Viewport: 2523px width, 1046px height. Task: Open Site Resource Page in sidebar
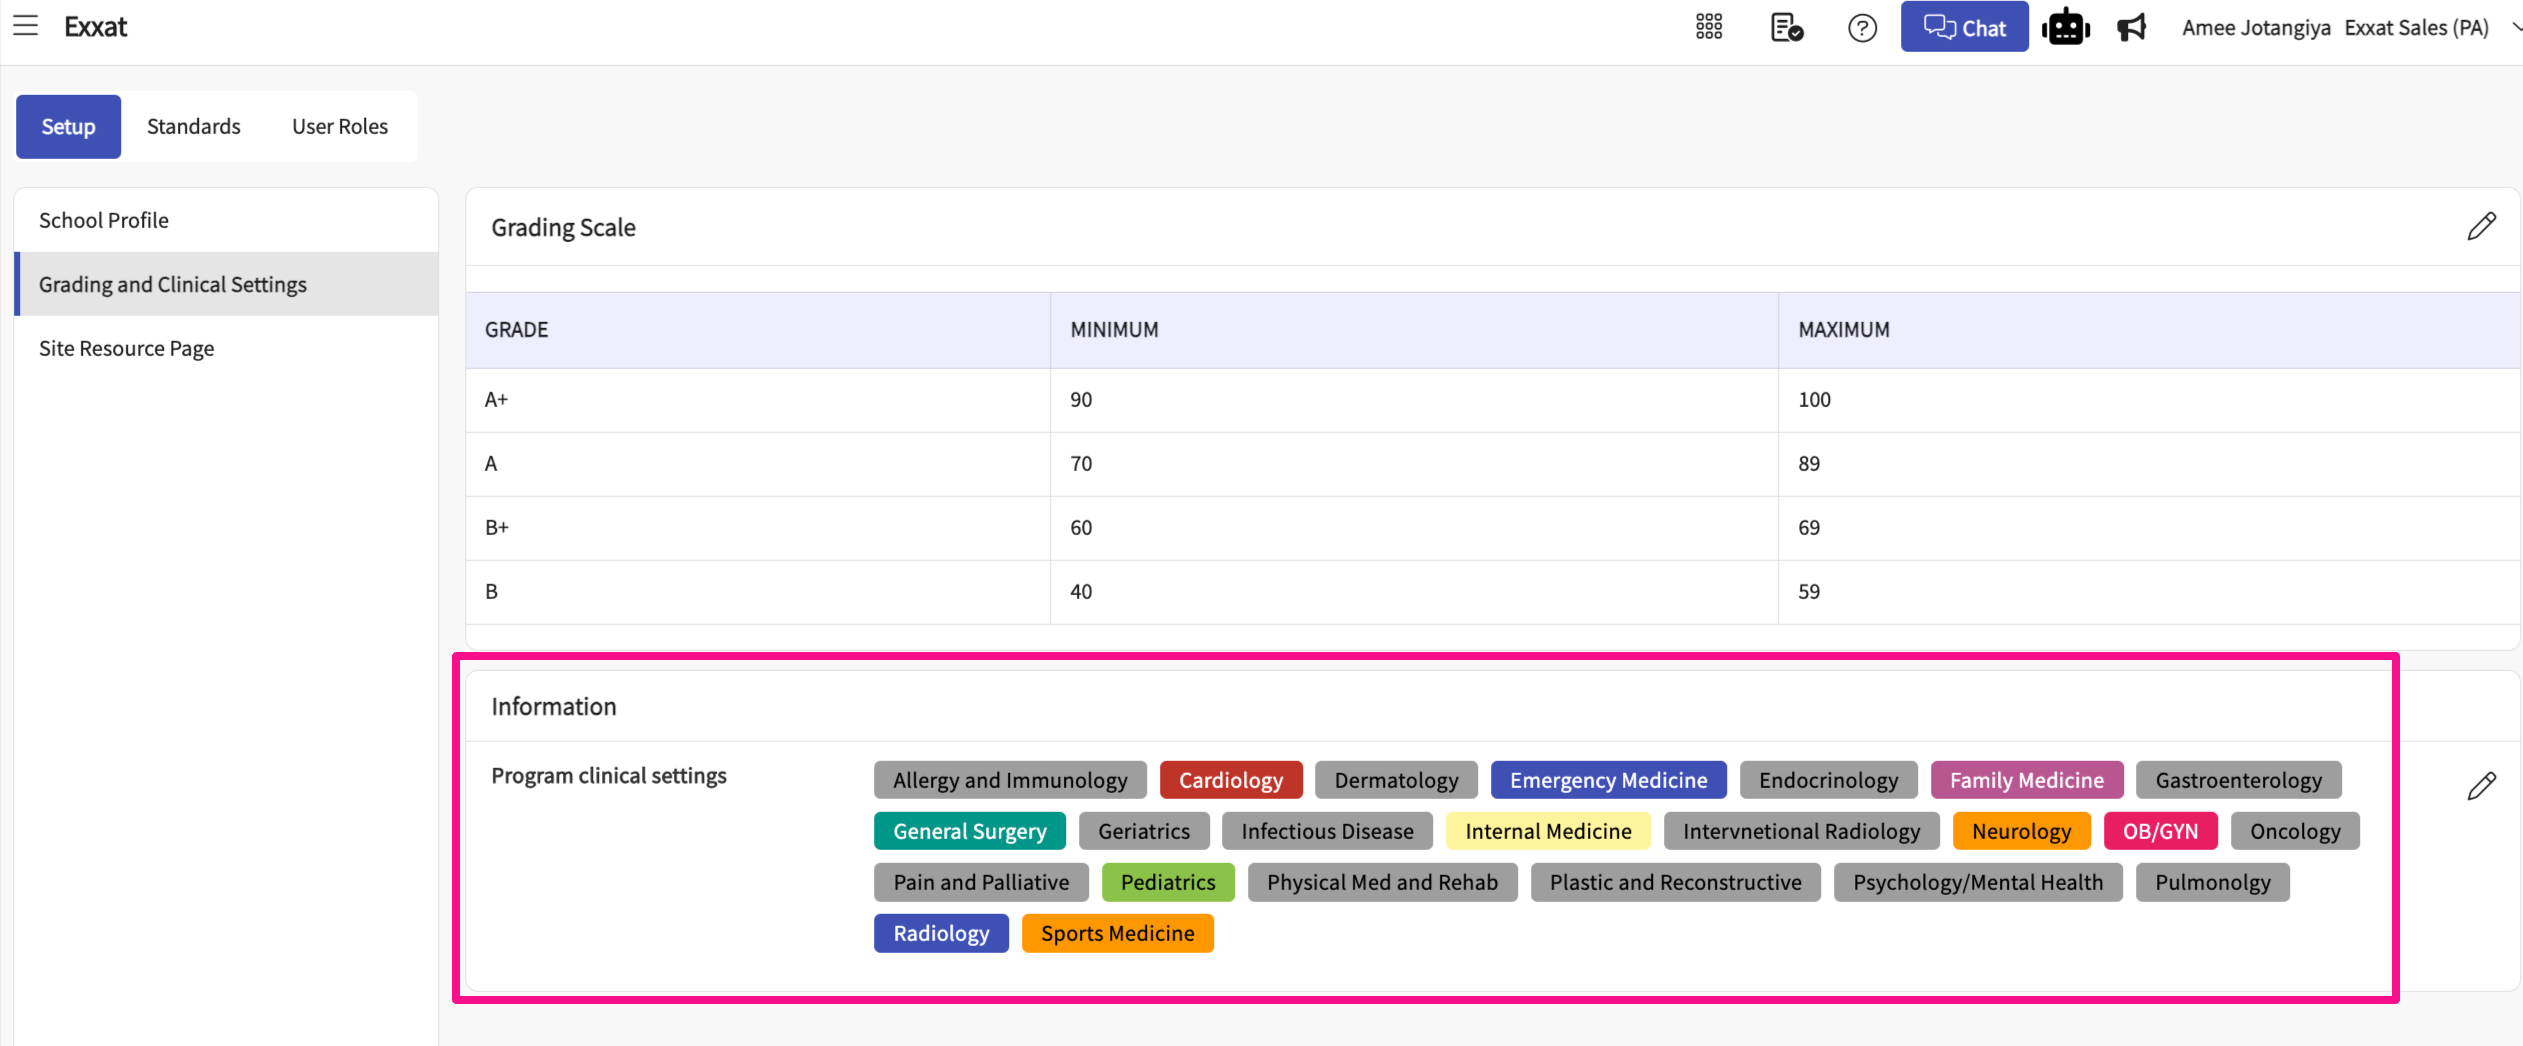(127, 348)
